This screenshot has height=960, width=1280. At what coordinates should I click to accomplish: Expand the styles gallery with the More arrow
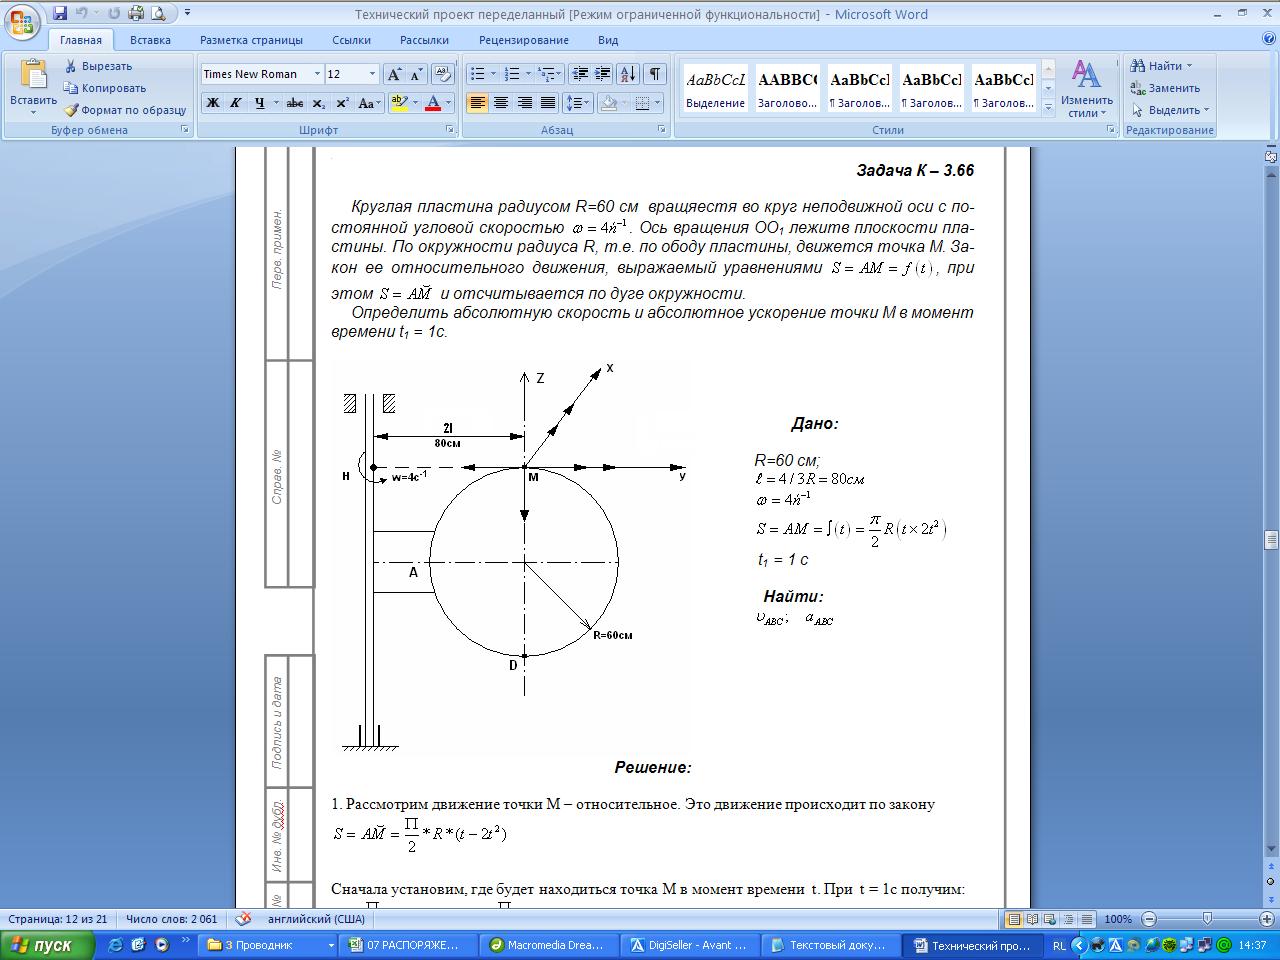pos(1048,106)
